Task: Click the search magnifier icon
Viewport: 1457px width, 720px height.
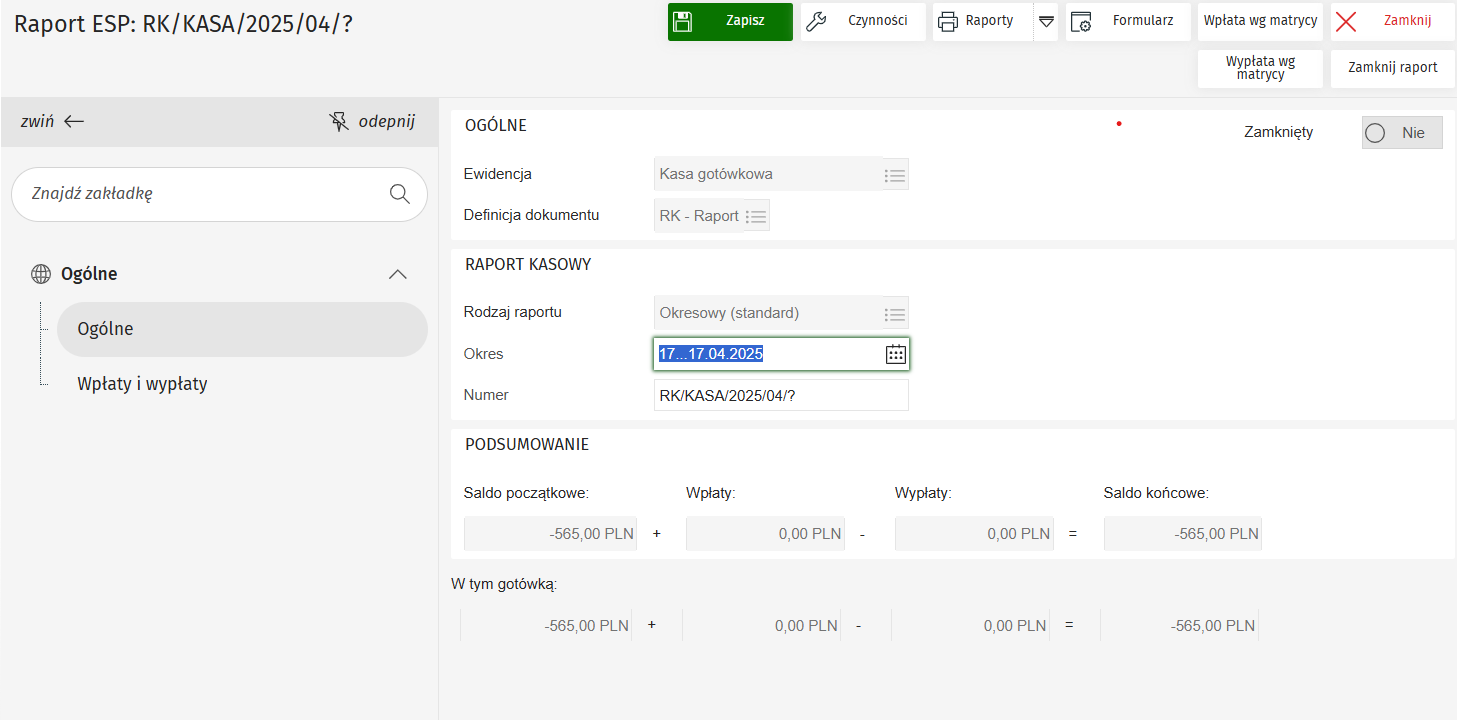Action: (400, 194)
